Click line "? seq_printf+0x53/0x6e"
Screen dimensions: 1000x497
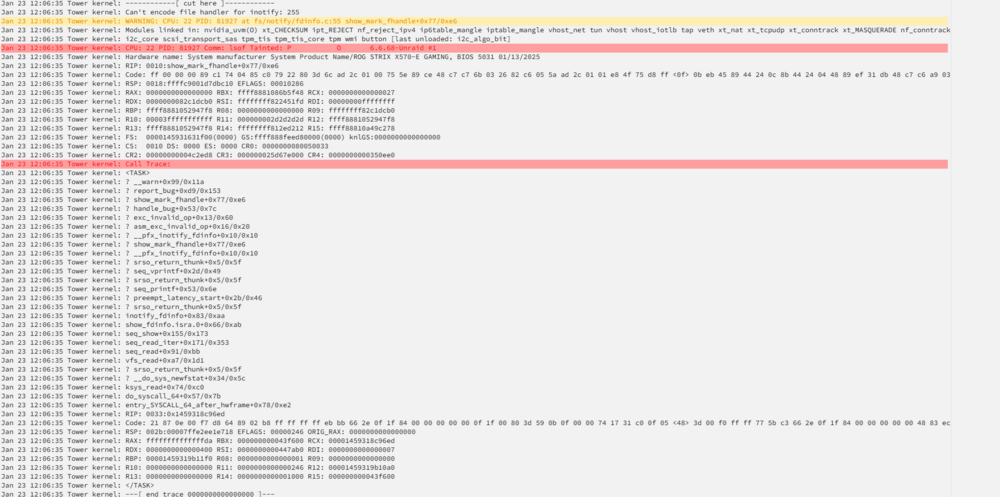(x=108, y=289)
